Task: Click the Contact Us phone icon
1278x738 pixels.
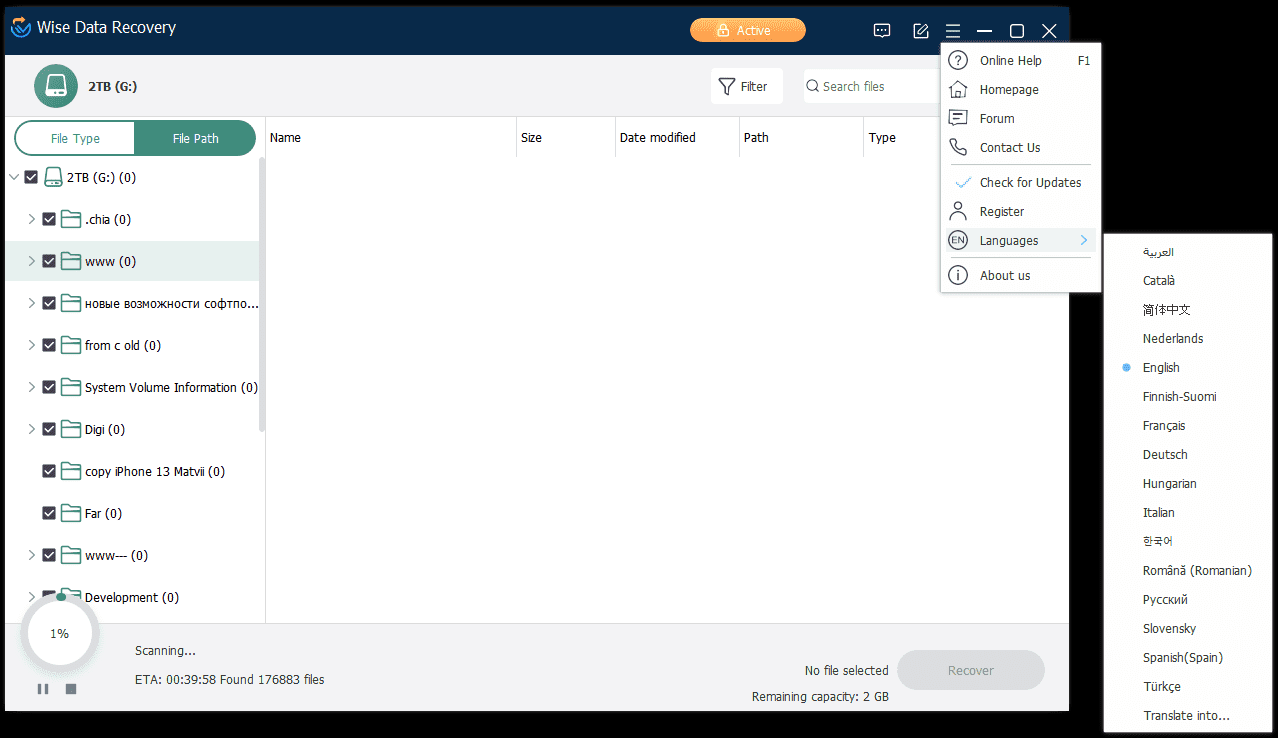Action: (x=958, y=147)
